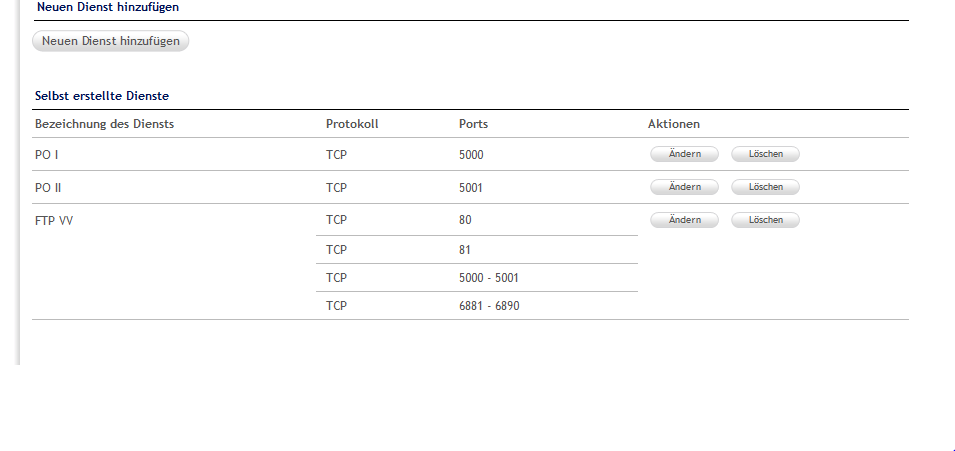Delete the PO I service via Löschen
Screen dimensions: 955x451
click(x=765, y=155)
